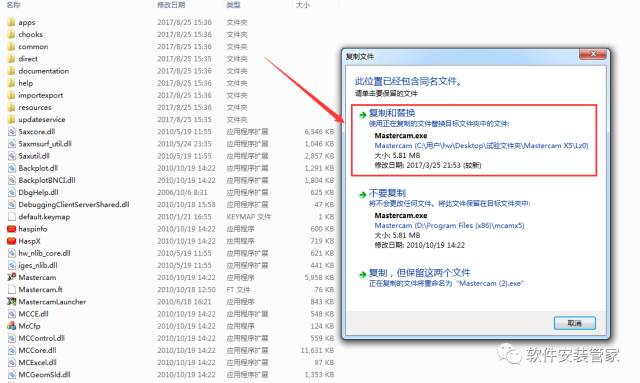Select the MastercamLauncher application icon
The image size is (640, 383).
(11, 302)
